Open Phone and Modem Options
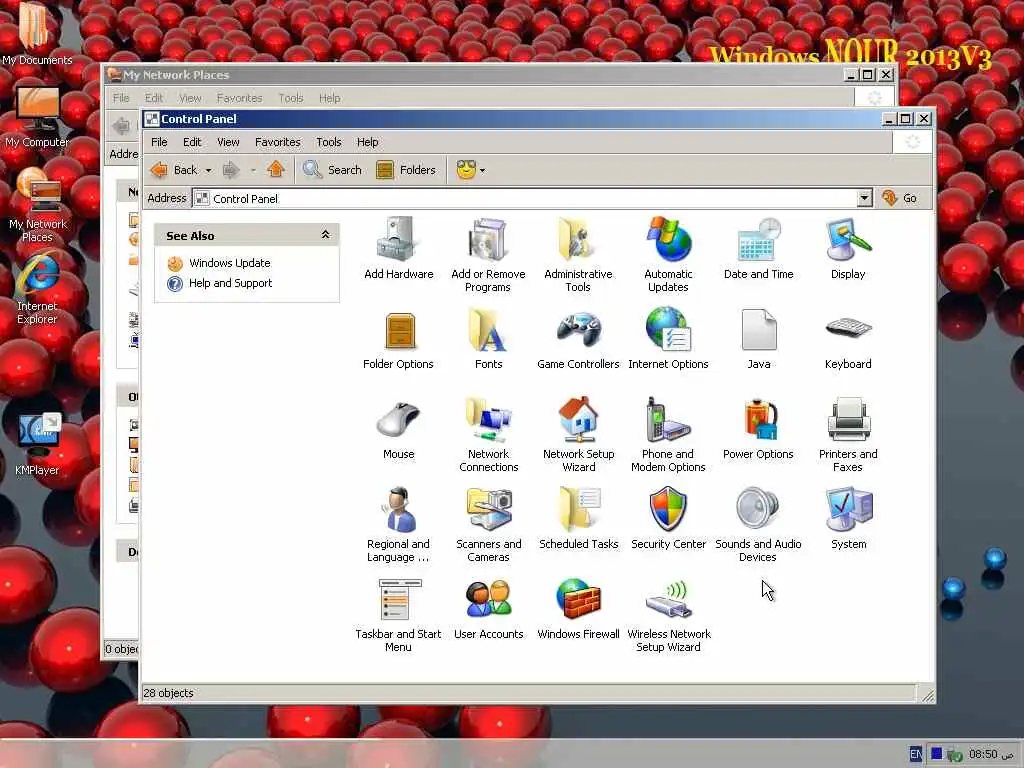1024x768 pixels. [668, 434]
